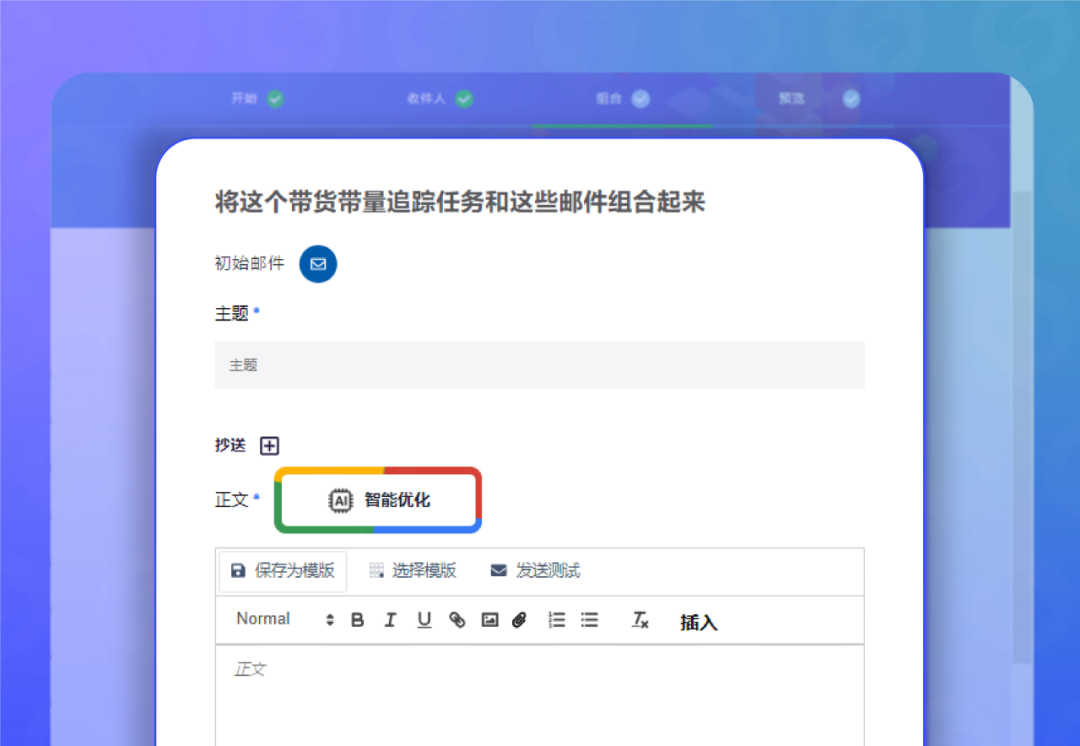Click inside the 主题 subject input field

(x=540, y=364)
